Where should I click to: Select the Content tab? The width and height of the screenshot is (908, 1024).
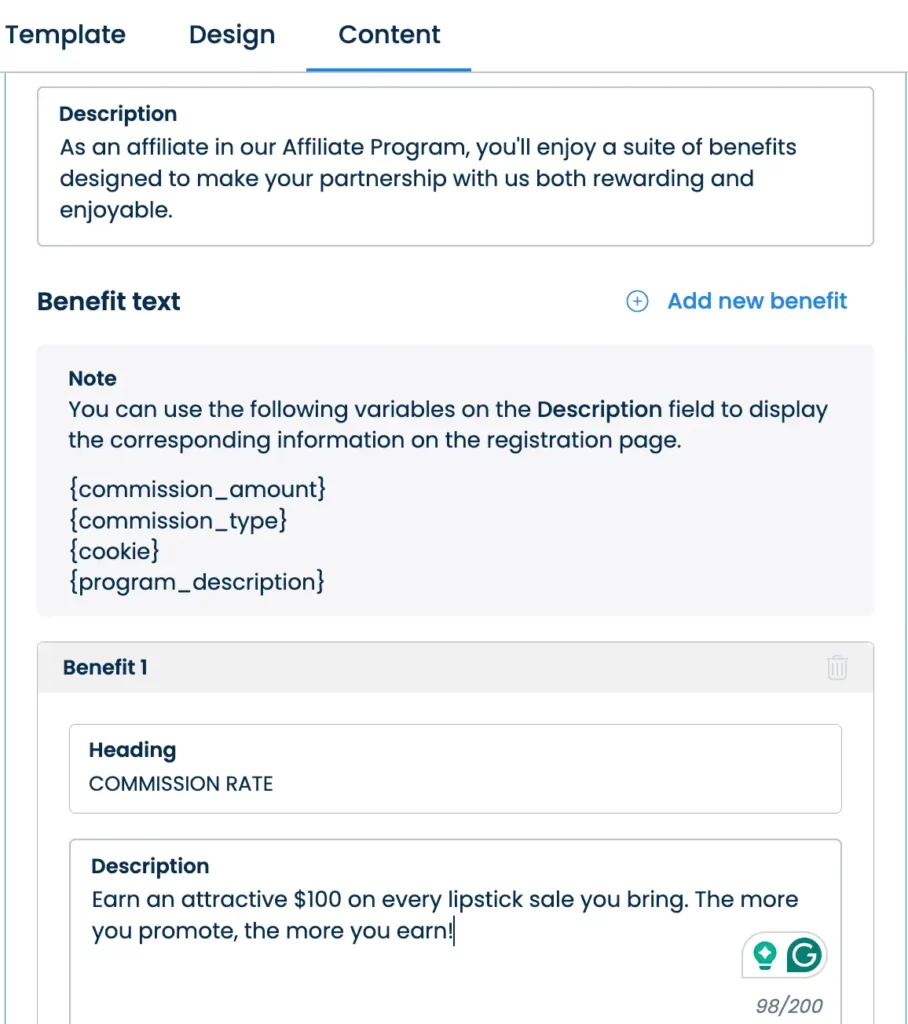(389, 35)
